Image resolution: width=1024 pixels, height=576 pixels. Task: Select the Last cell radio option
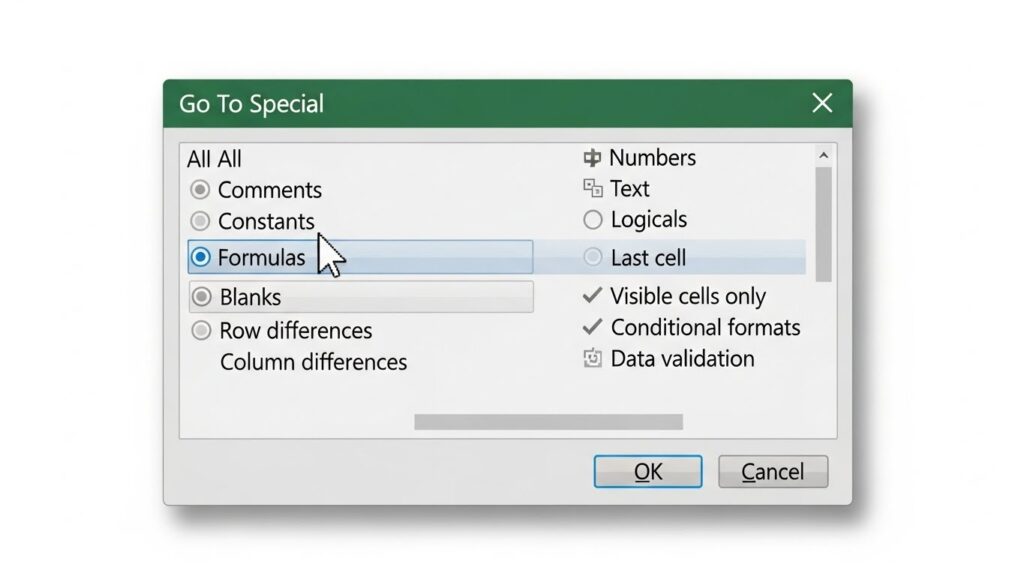click(593, 257)
